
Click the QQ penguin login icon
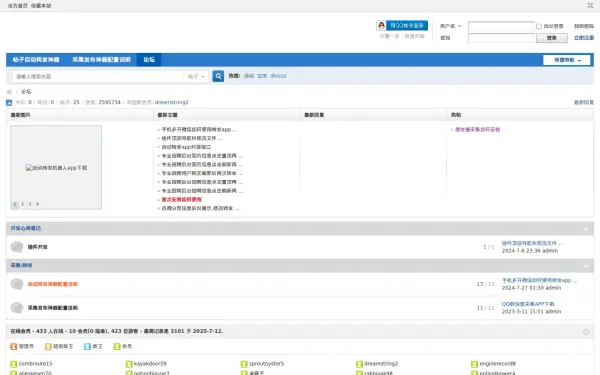[381, 25]
